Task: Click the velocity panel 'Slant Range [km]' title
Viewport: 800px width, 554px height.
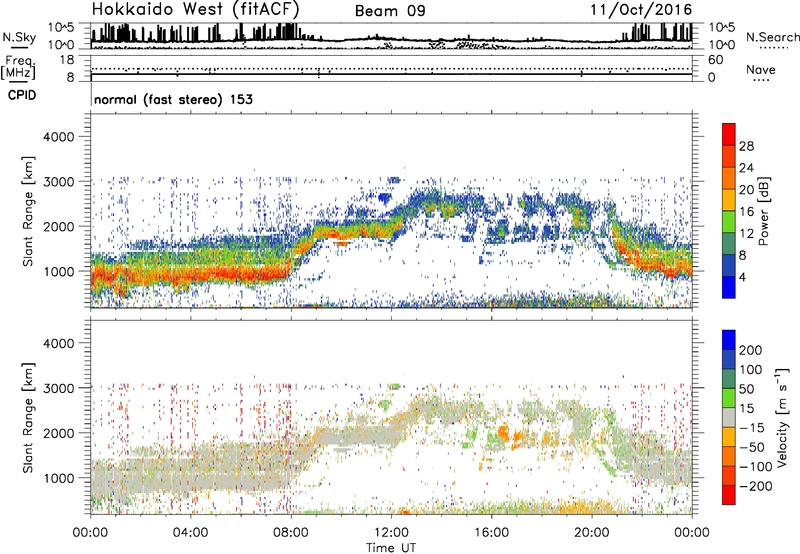Action: tap(28, 418)
